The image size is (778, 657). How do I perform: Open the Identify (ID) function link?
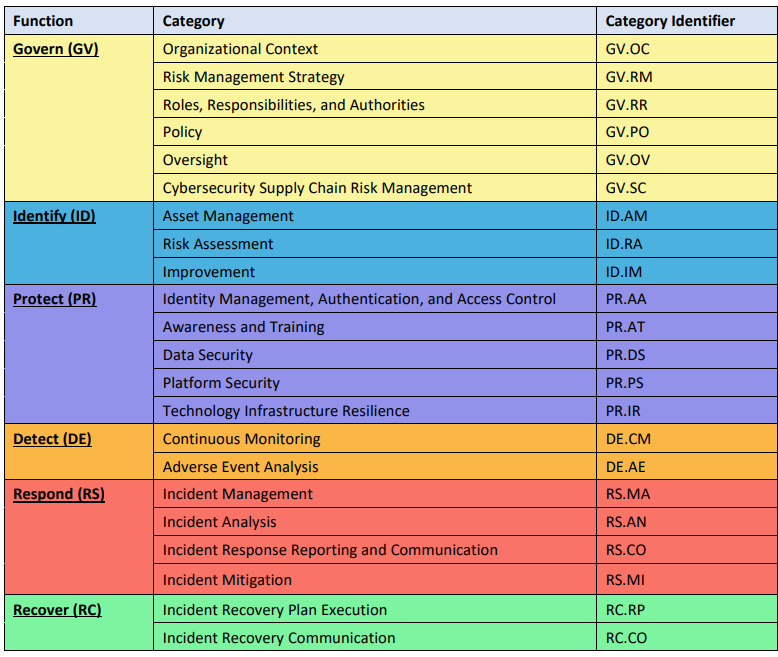[54, 216]
